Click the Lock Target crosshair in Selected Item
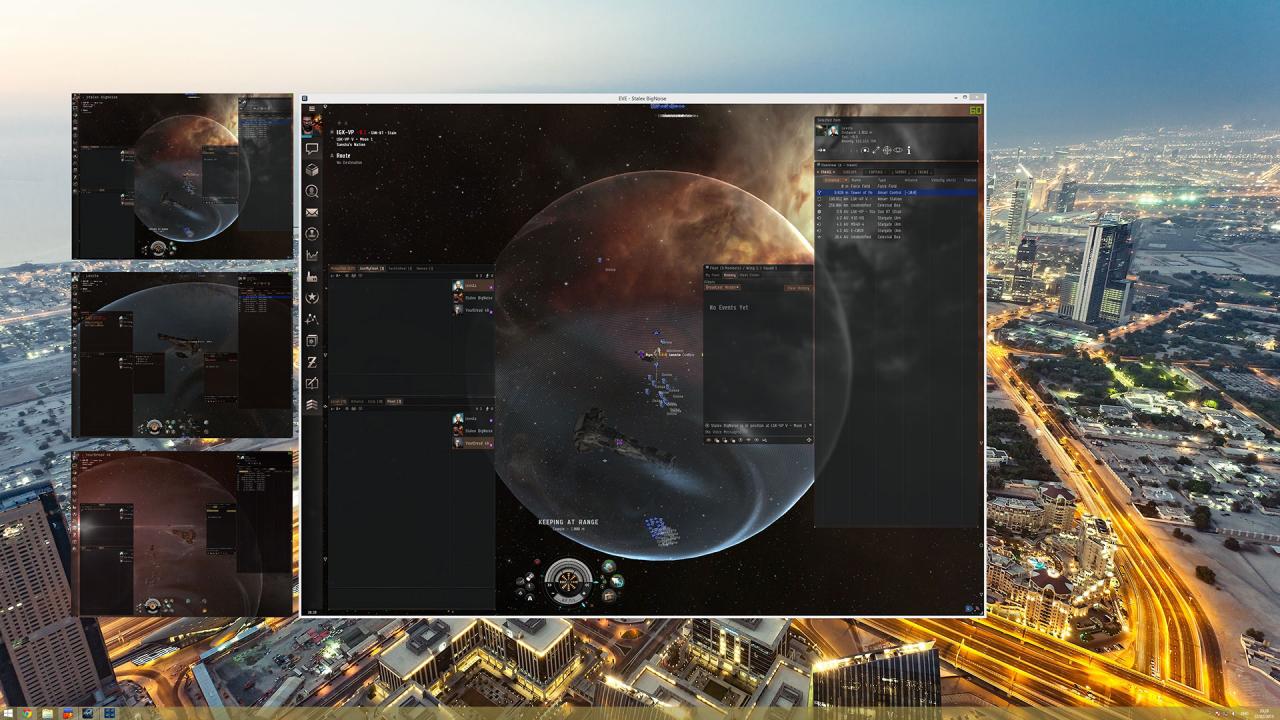Screen dimensions: 1280x720 pos(887,150)
